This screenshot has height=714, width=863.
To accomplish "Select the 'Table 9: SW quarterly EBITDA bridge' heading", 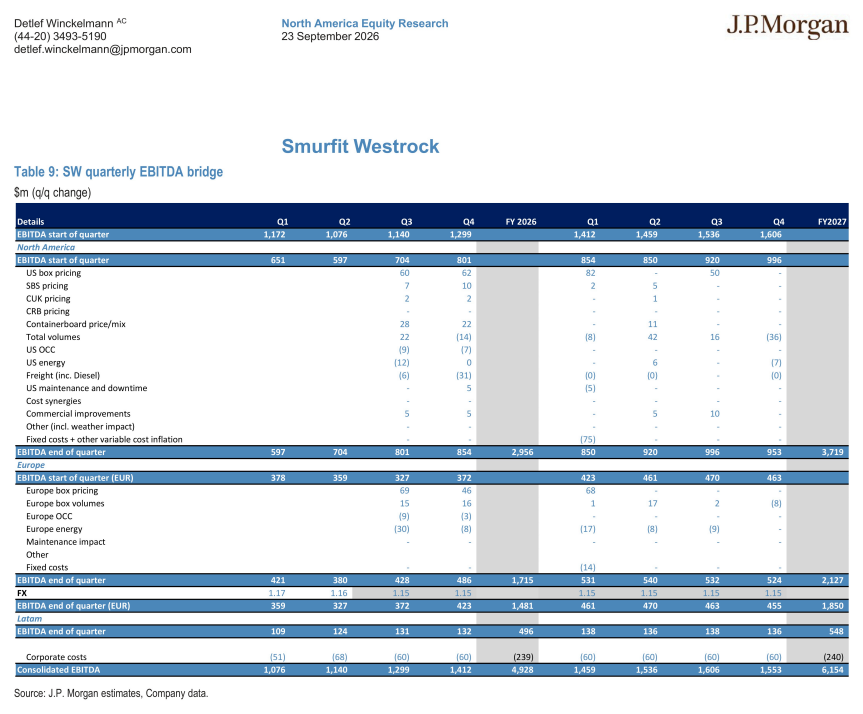I will click(118, 172).
